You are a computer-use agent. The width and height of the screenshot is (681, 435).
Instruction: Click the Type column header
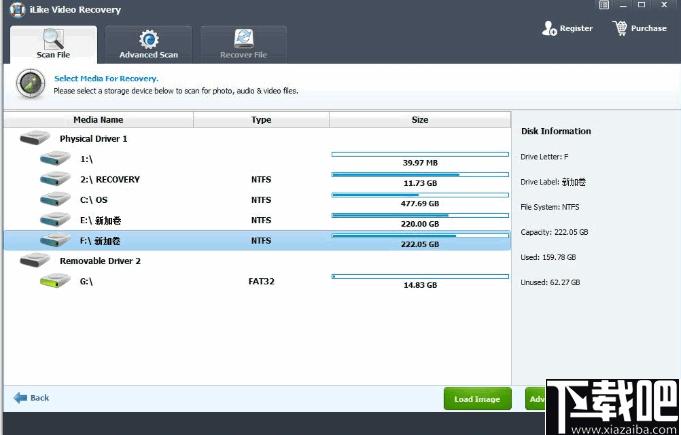[x=261, y=120]
